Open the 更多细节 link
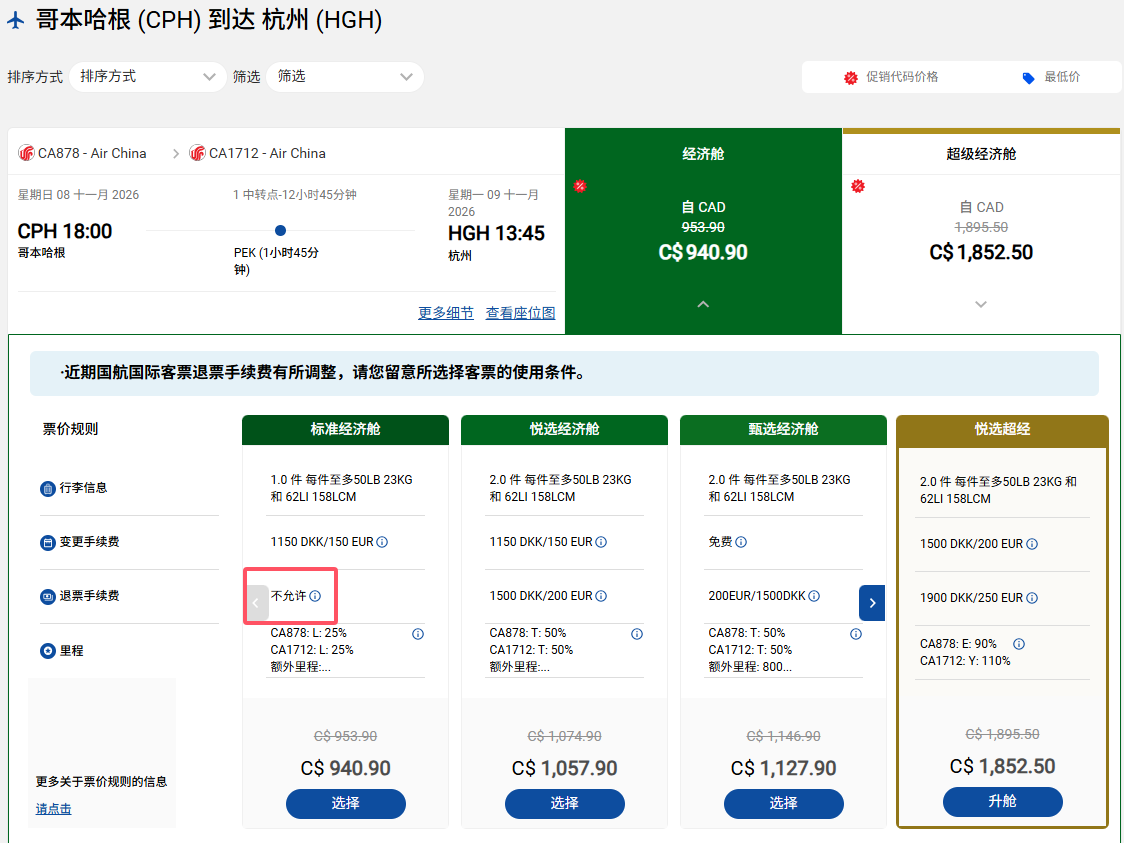 click(446, 313)
